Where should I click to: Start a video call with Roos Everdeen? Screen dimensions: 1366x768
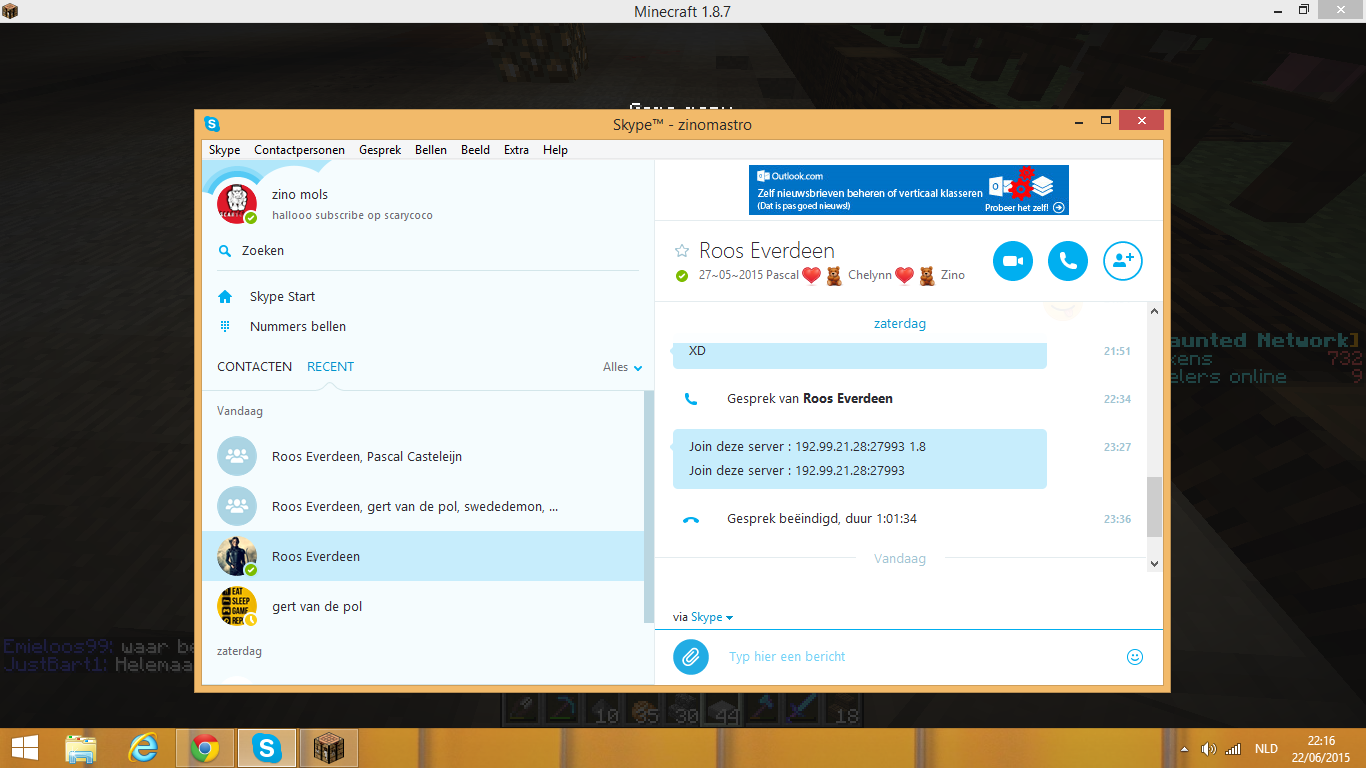(x=1013, y=261)
